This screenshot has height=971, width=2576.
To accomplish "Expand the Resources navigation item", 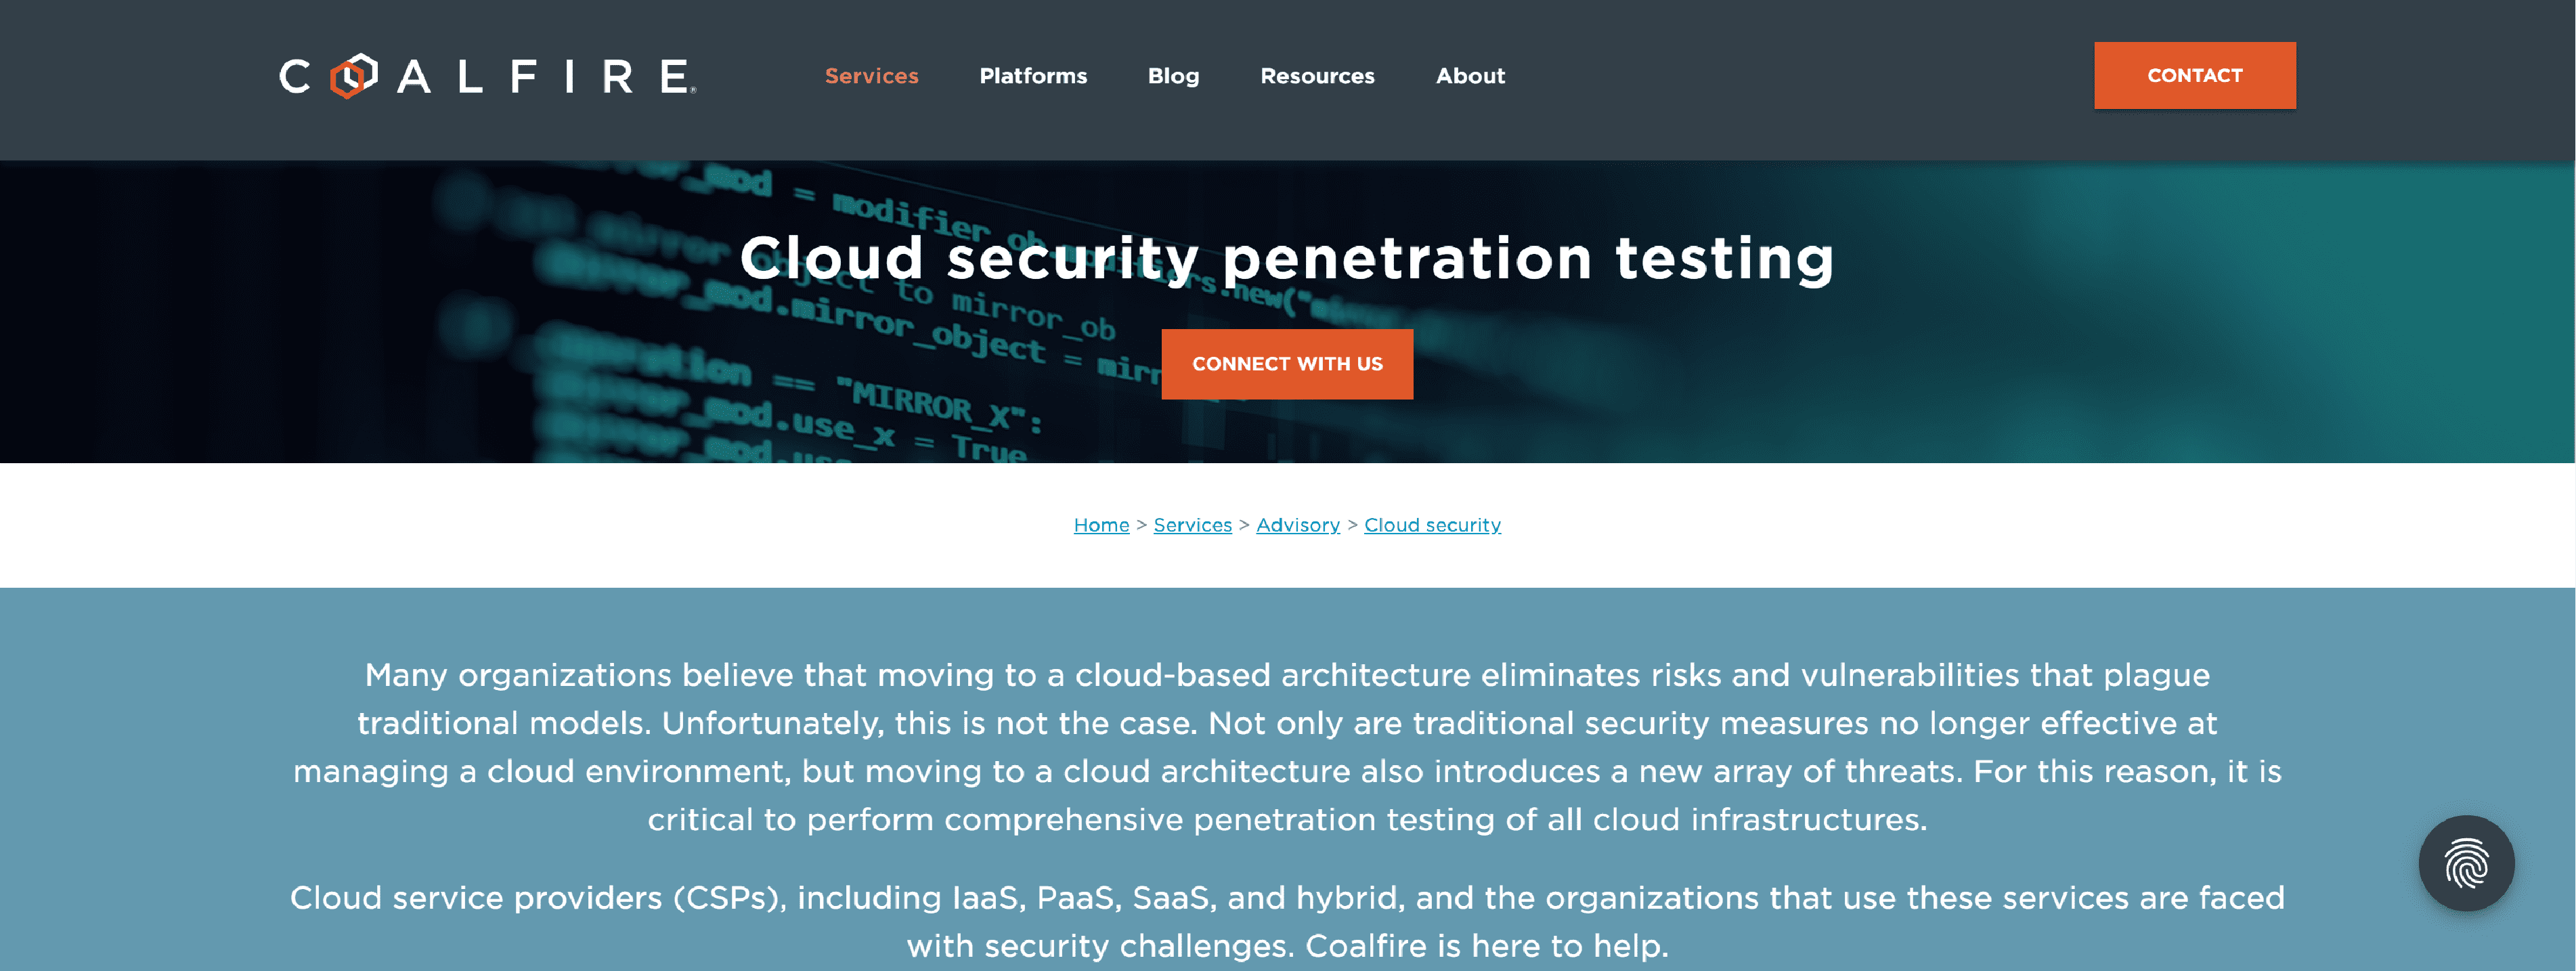I will 1317,76.
